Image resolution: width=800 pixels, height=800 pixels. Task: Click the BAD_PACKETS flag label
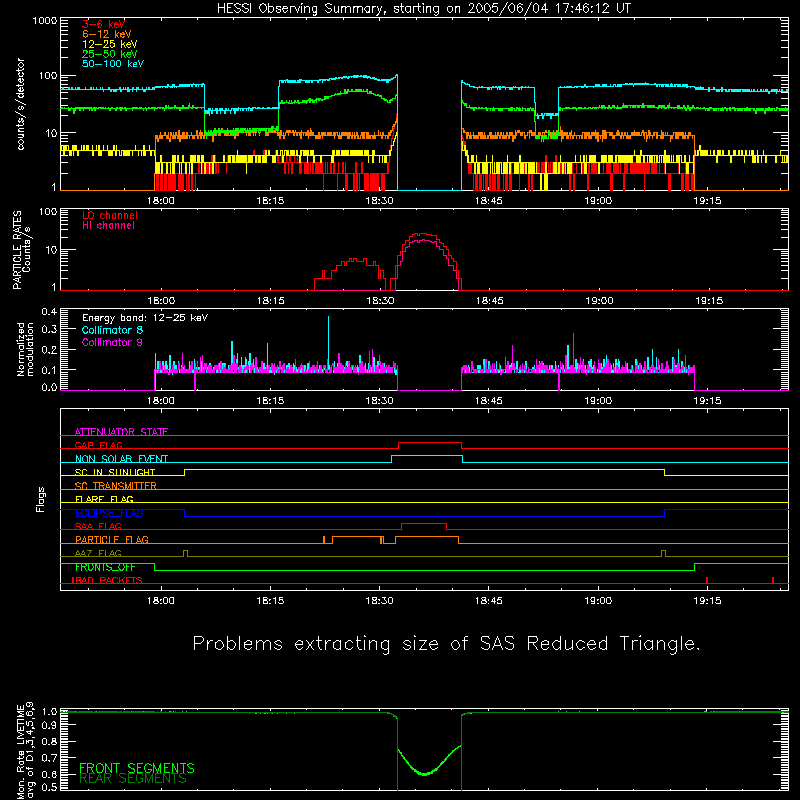(107, 580)
